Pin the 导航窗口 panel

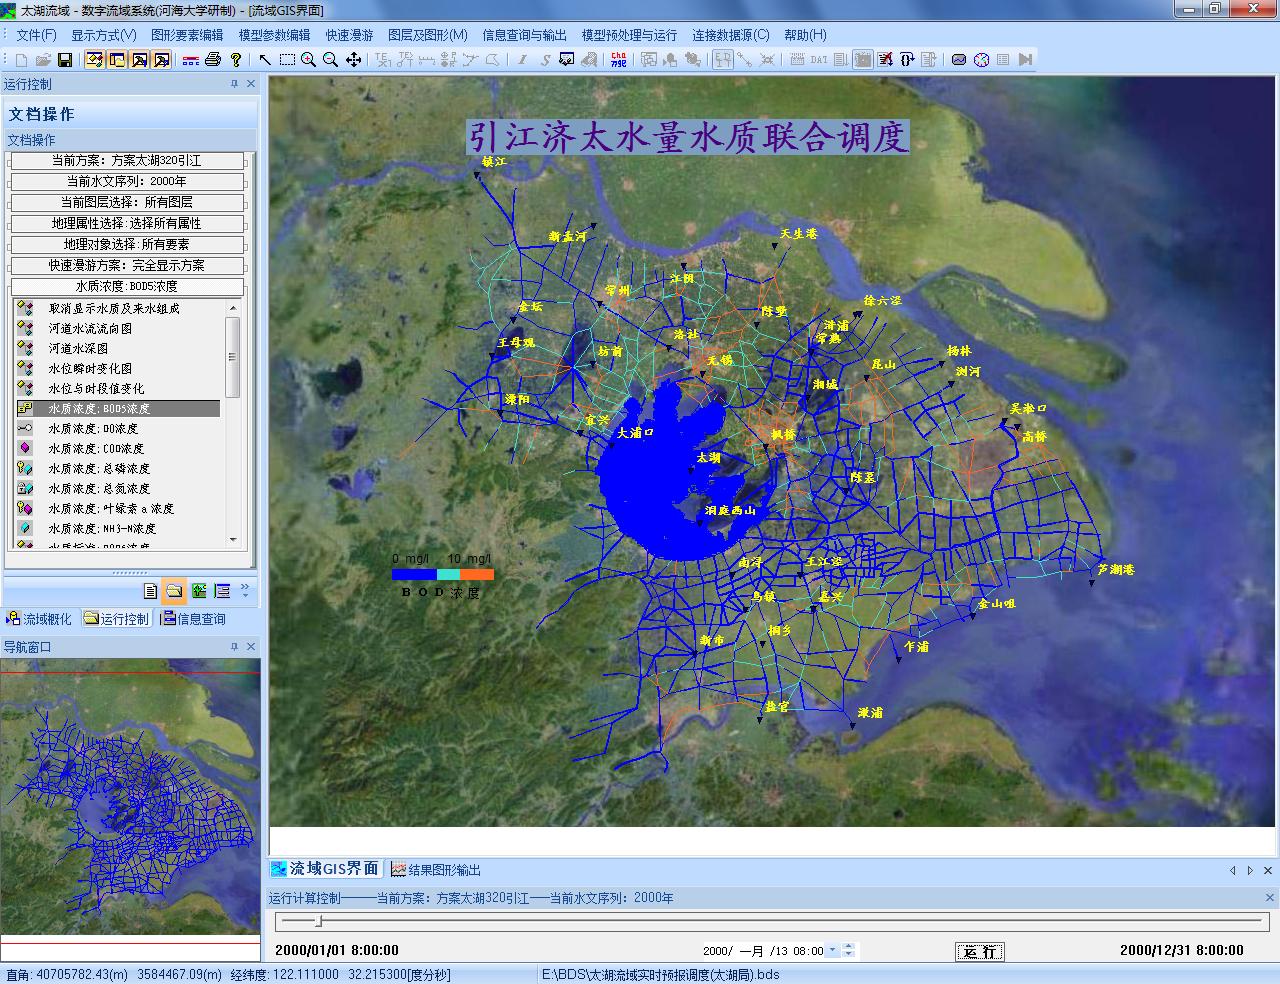[234, 647]
